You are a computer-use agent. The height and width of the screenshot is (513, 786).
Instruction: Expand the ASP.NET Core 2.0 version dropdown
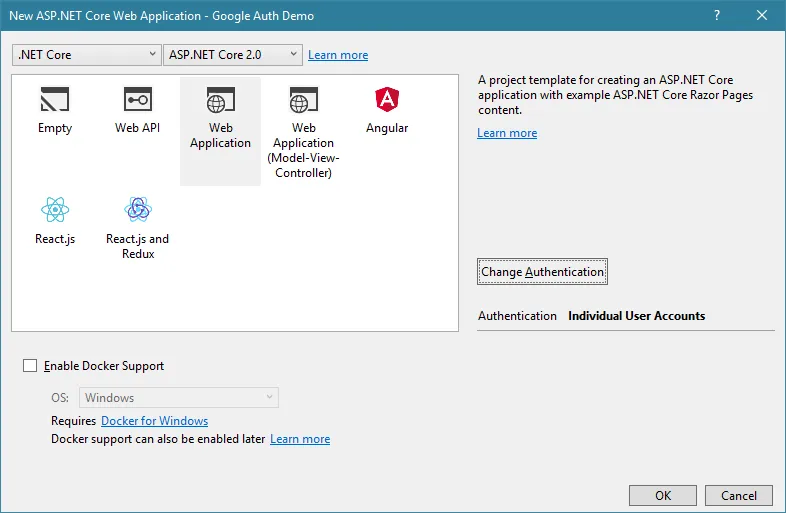[x=233, y=55]
